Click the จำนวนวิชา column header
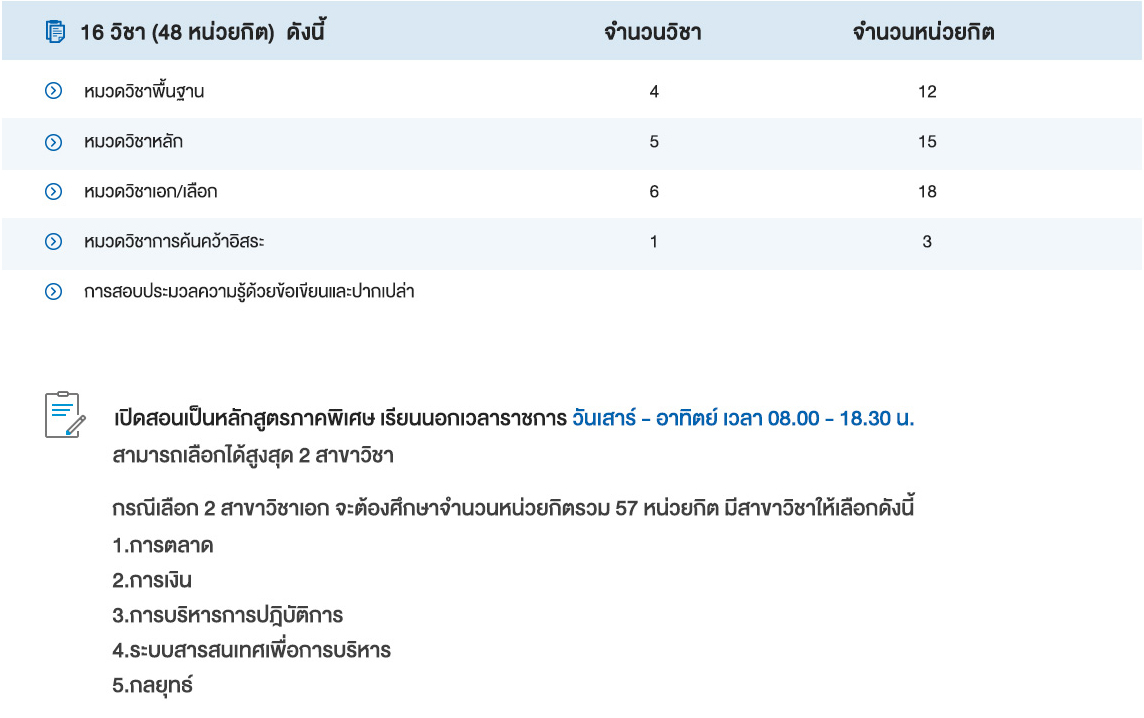This screenshot has width=1144, height=718. [653, 32]
